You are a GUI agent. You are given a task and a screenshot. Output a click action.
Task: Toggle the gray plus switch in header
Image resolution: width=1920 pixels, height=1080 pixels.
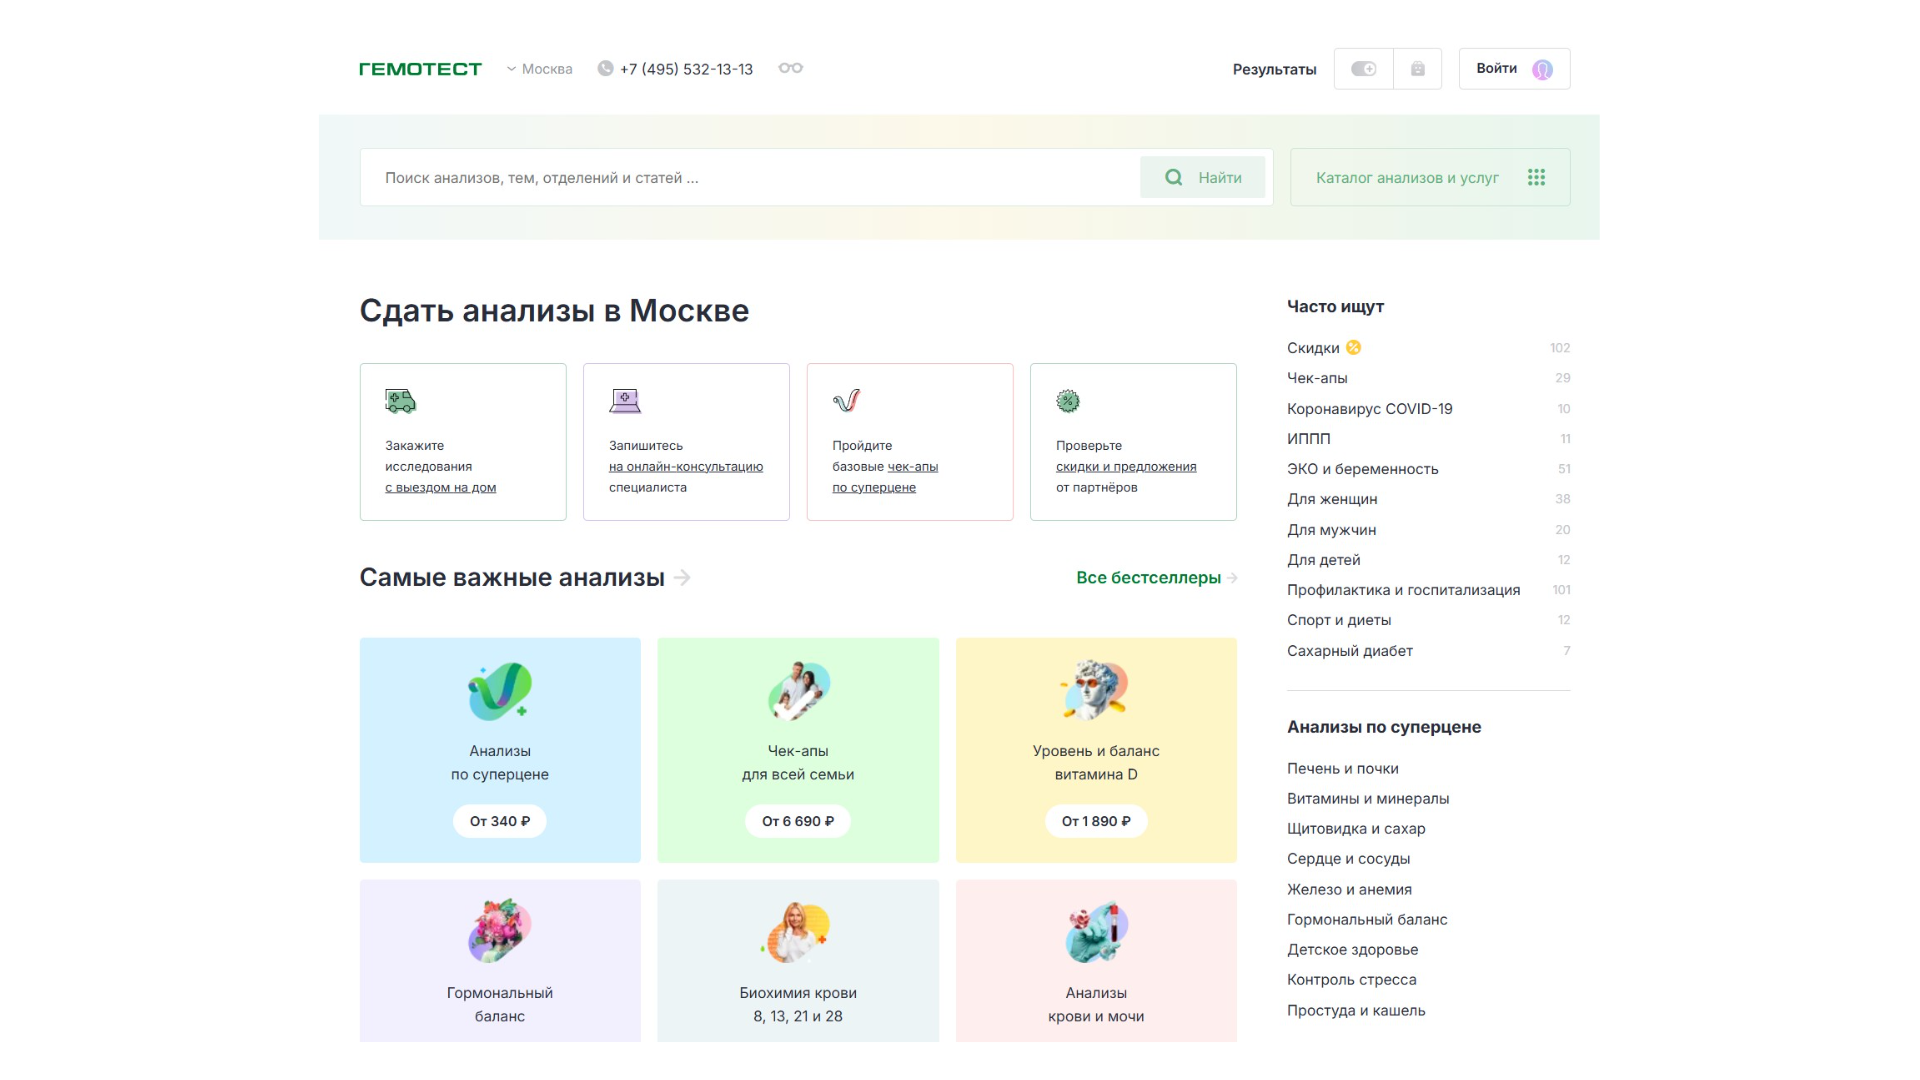pyautogui.click(x=1363, y=69)
